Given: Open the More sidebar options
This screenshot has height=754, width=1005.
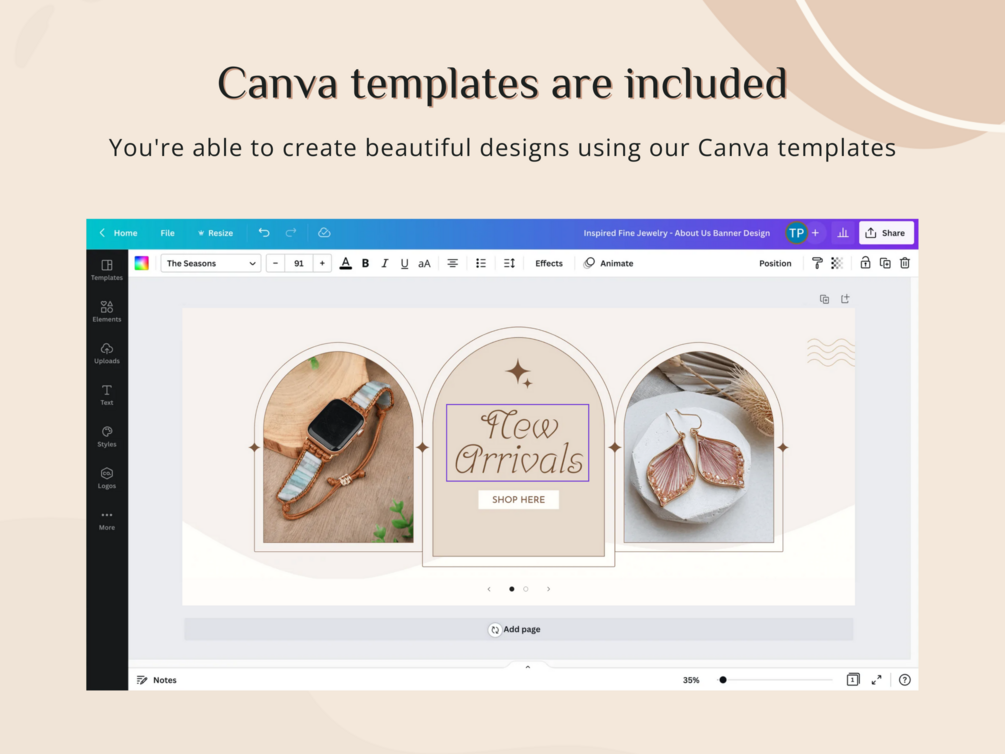Looking at the screenshot, I should pos(106,520).
